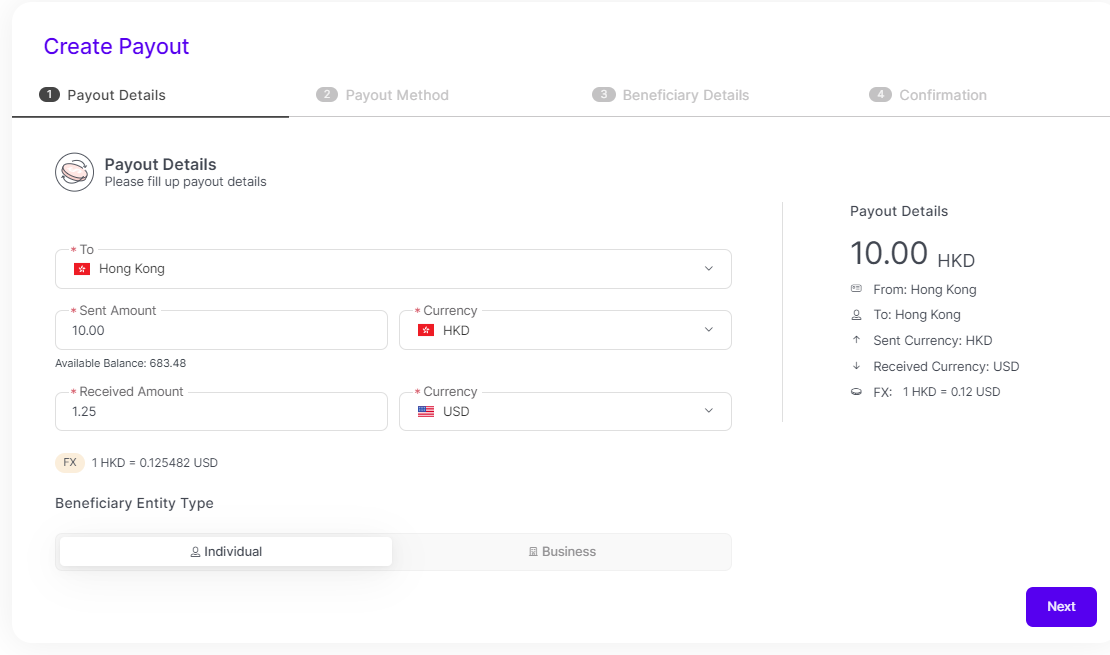Click the Hong Kong flag in To field
The width and height of the screenshot is (1110, 655).
[x=82, y=269]
